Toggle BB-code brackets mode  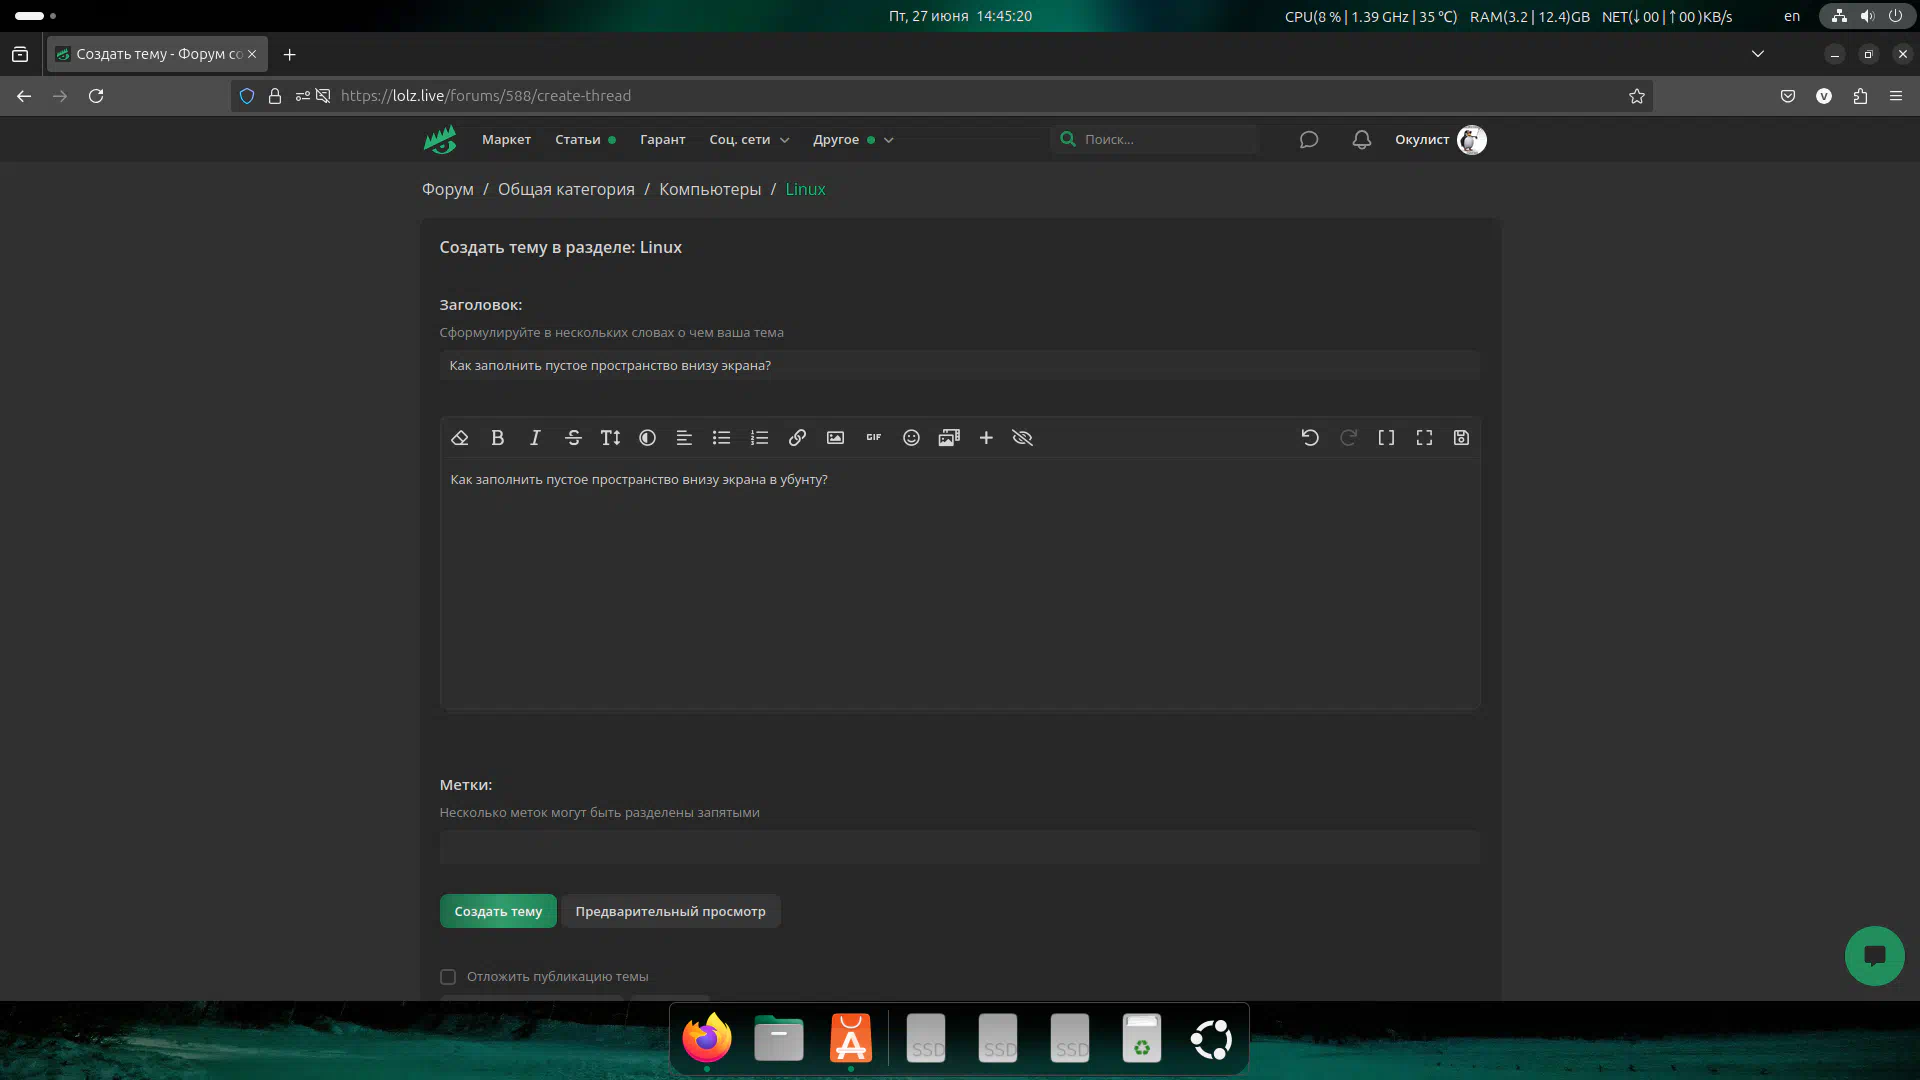1386,438
